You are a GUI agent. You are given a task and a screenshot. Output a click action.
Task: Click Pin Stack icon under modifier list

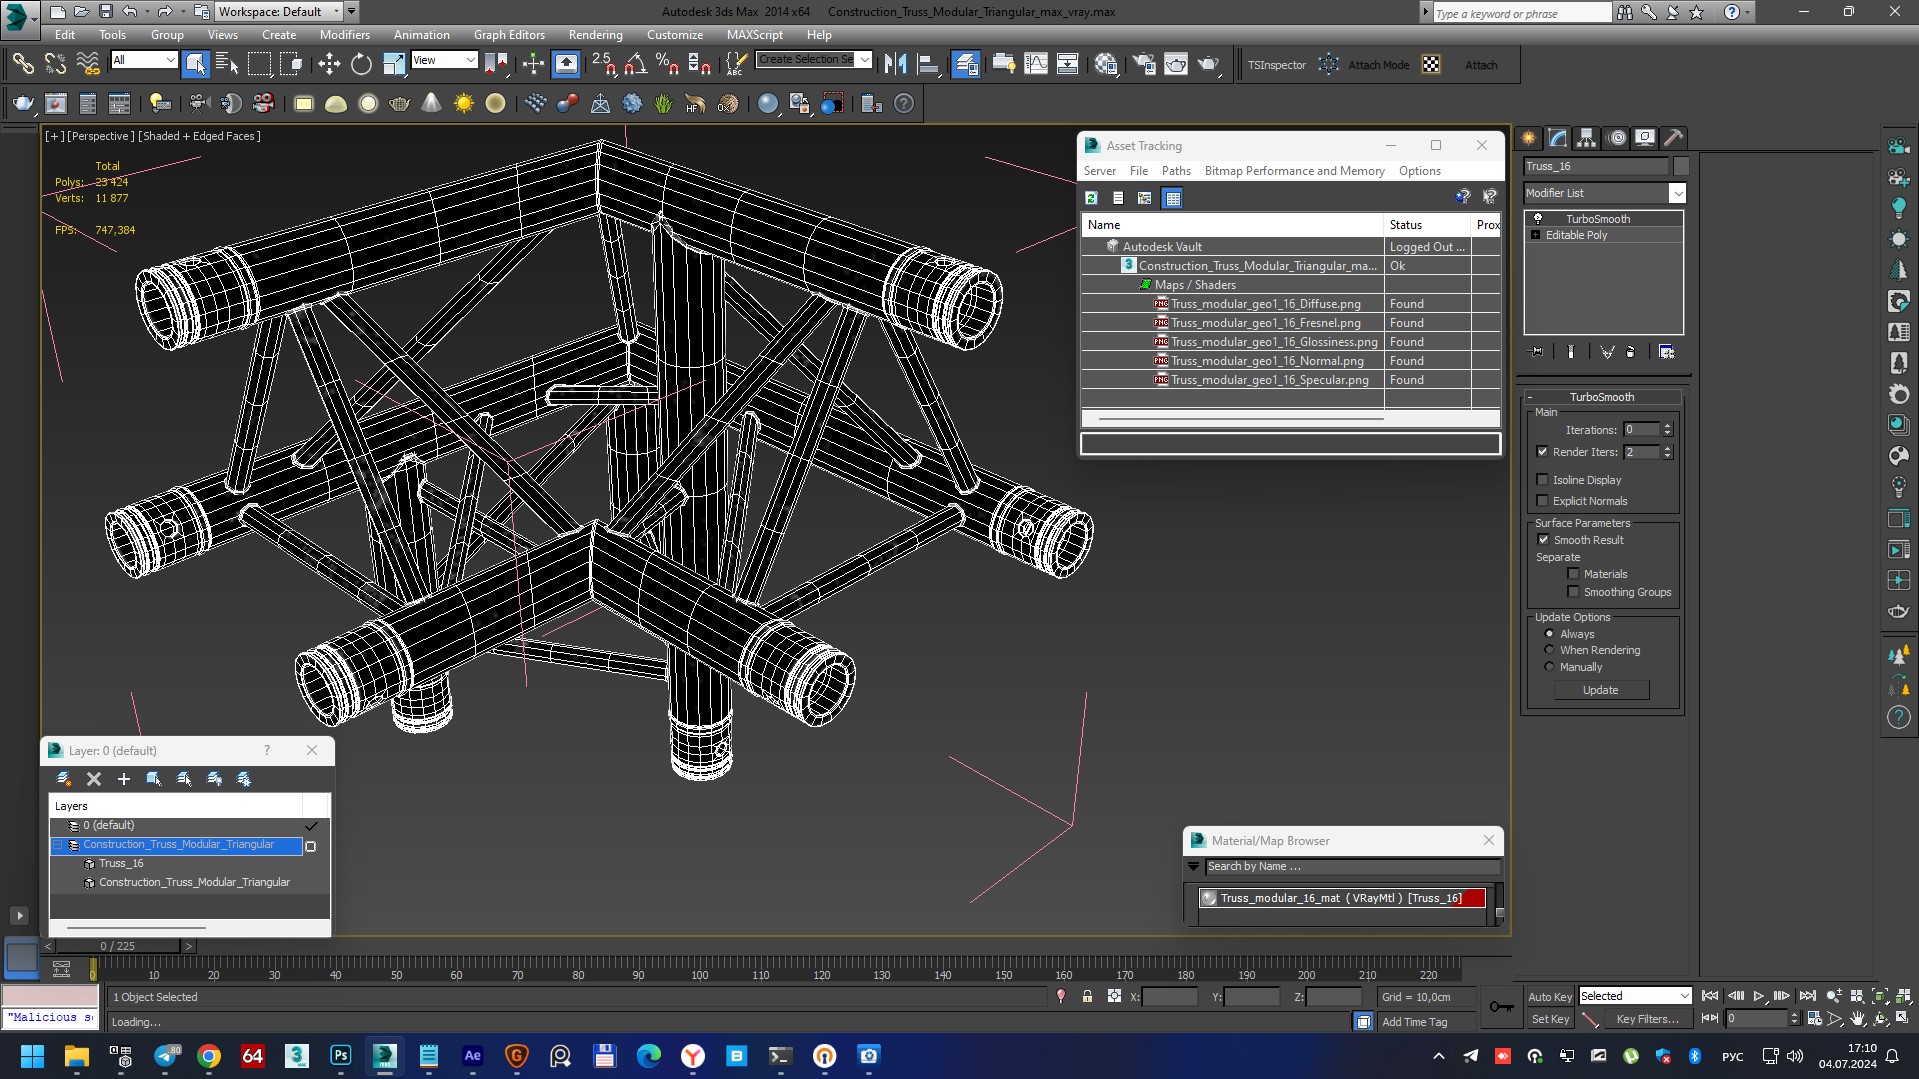click(1537, 352)
